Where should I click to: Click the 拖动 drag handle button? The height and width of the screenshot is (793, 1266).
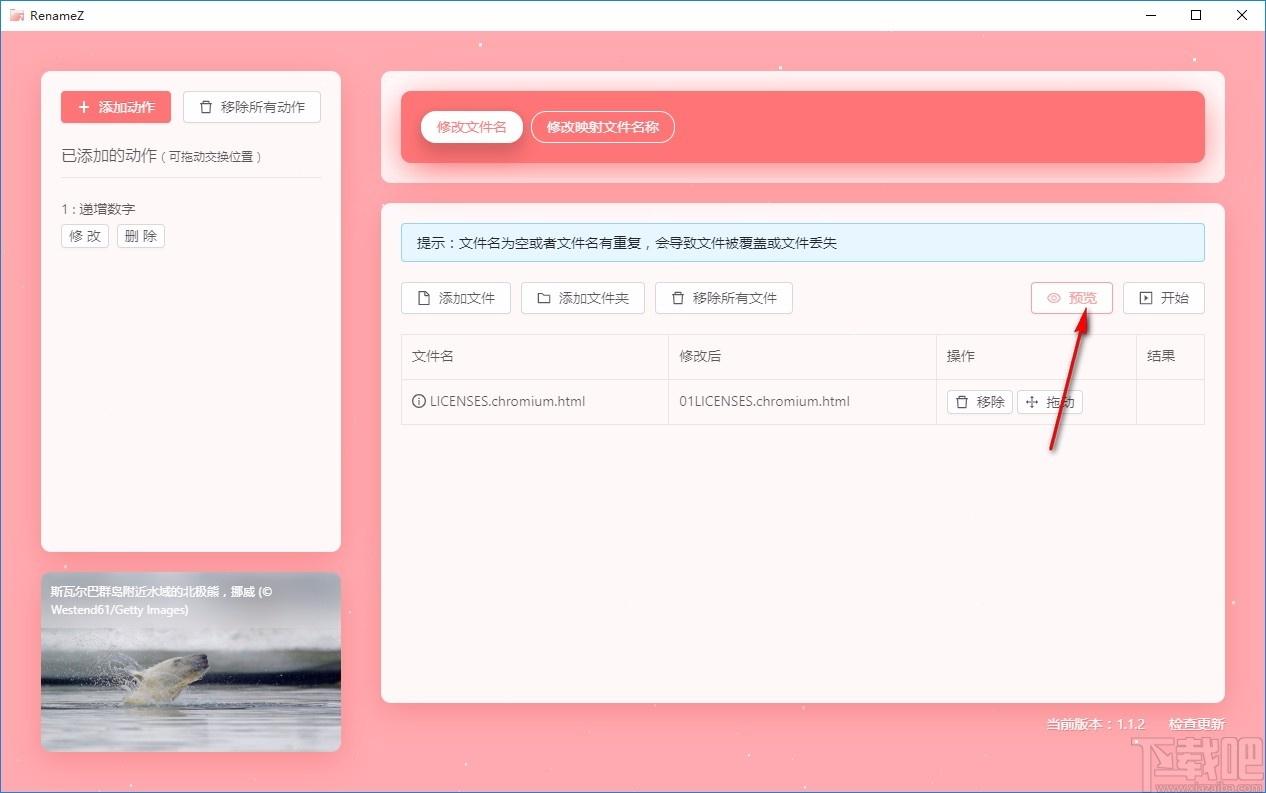click(1050, 402)
